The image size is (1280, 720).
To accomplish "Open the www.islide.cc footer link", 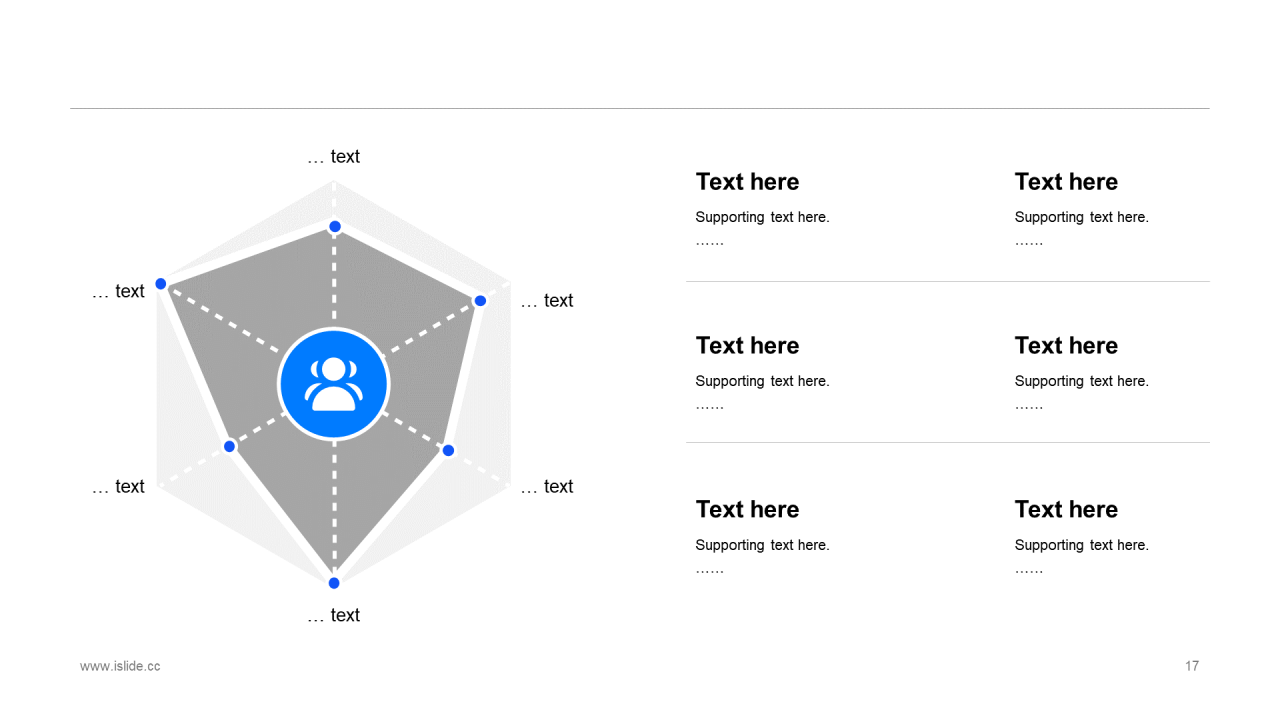I will (120, 666).
